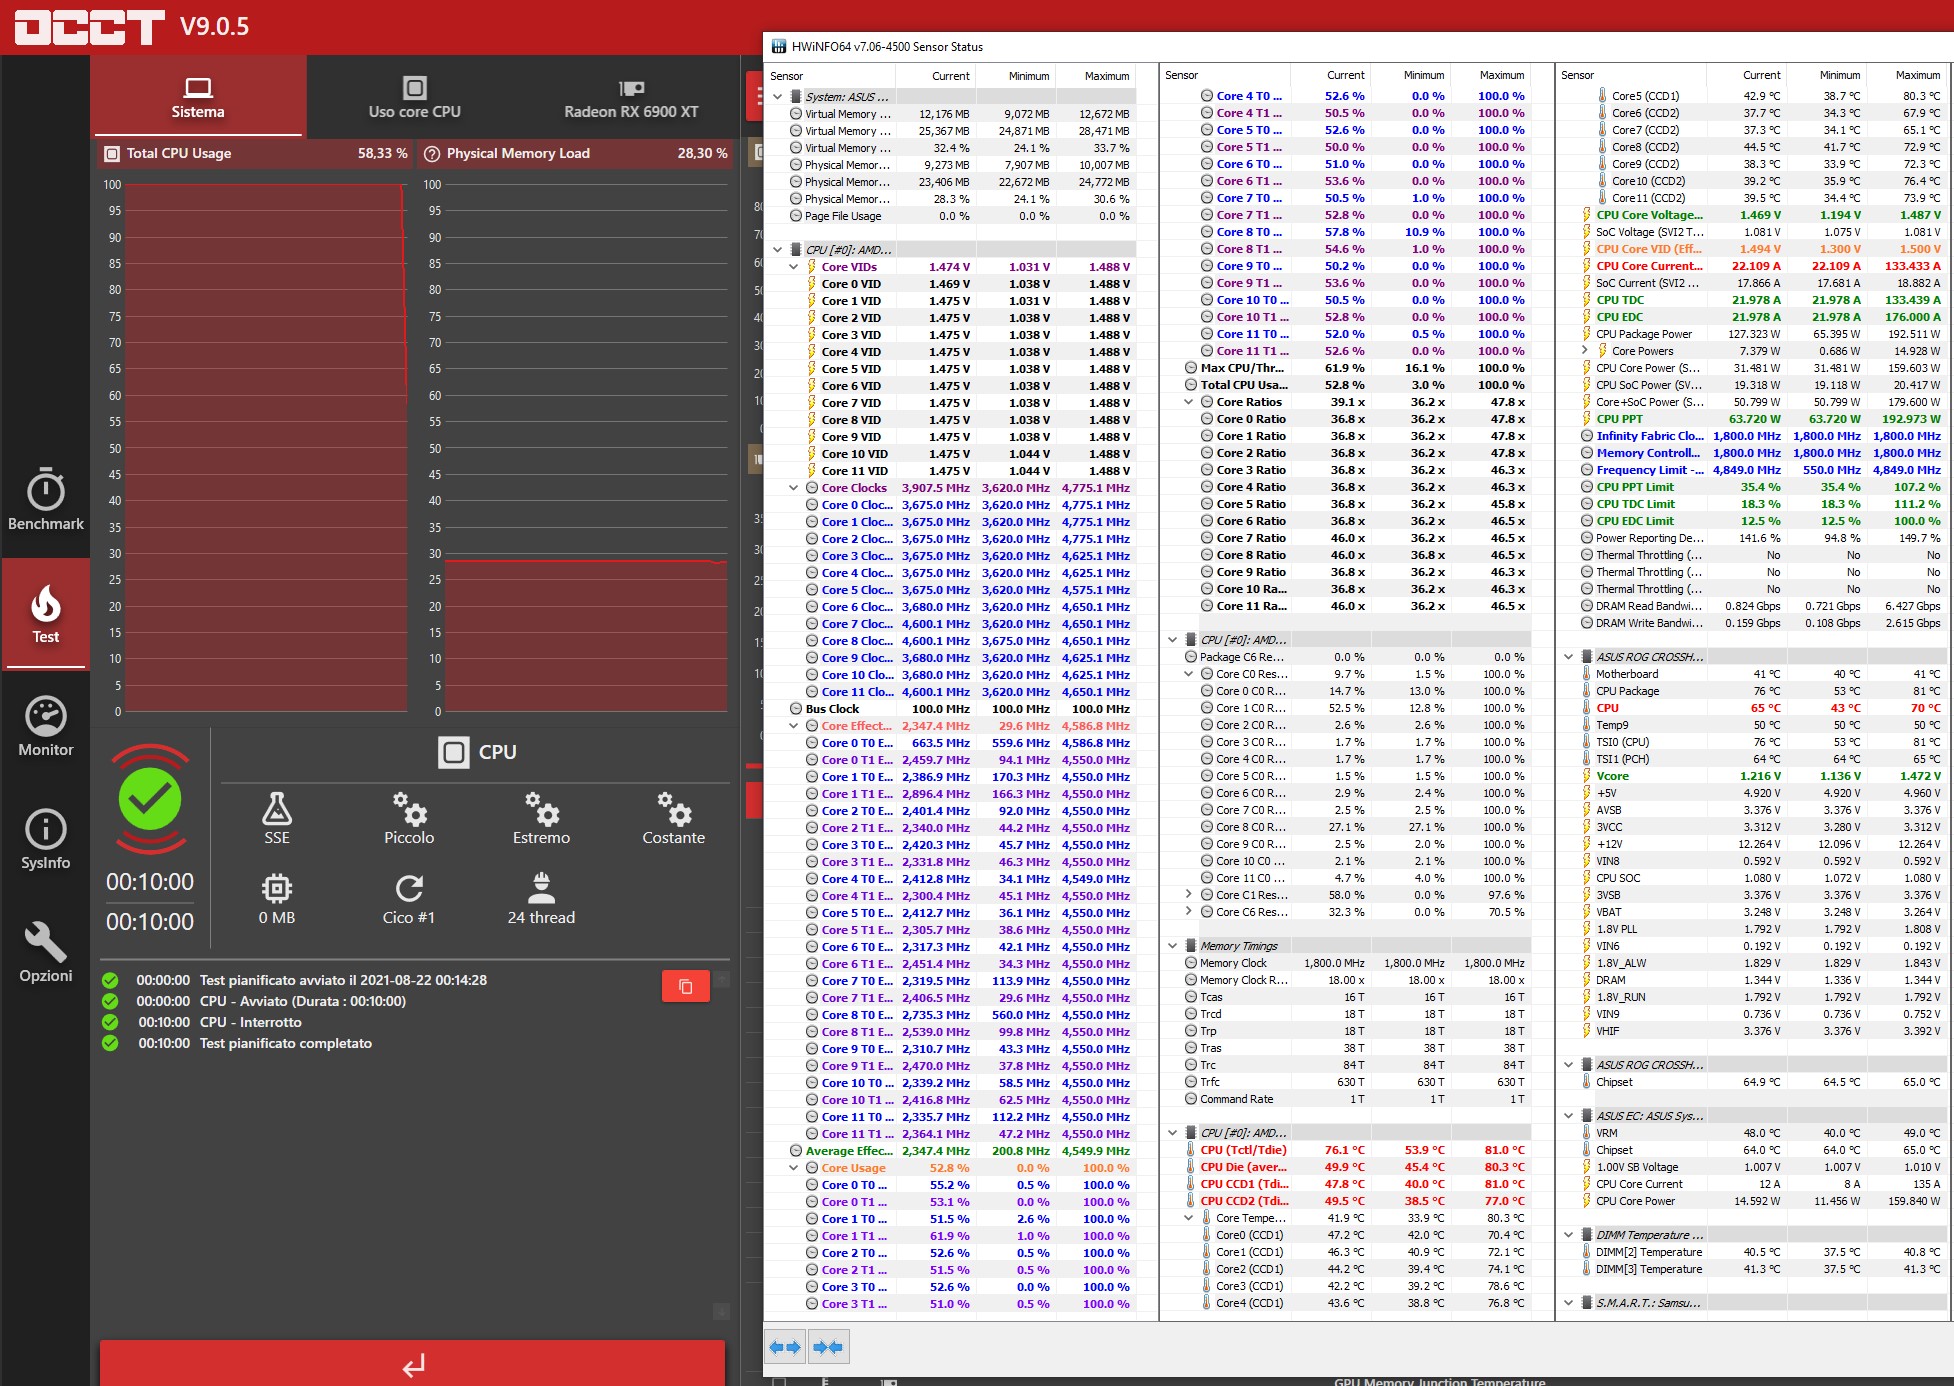This screenshot has width=1954, height=1386.
Task: Collapse the Core Clocks sensor group
Action: pos(794,488)
